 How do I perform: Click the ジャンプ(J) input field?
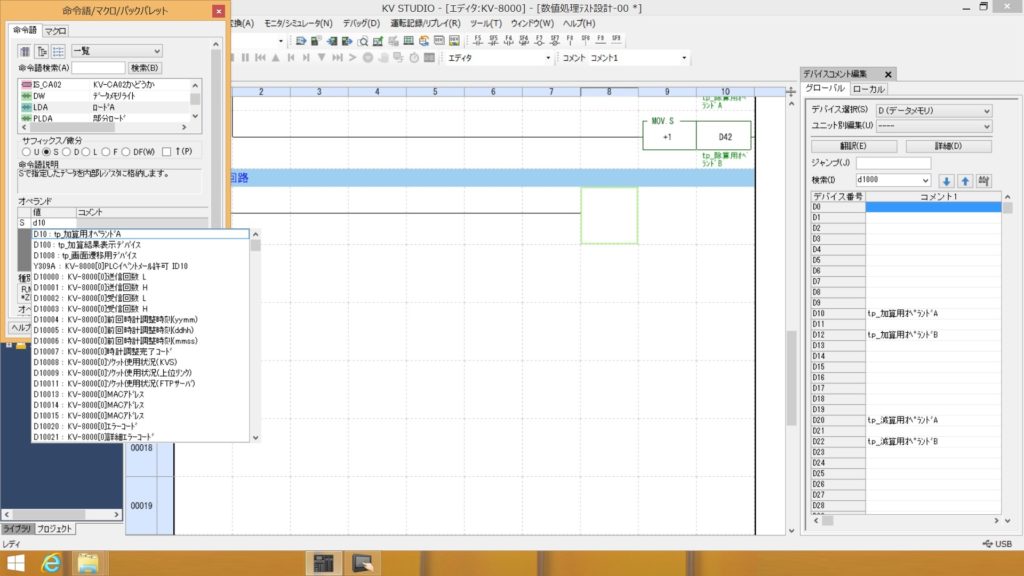(x=893, y=163)
